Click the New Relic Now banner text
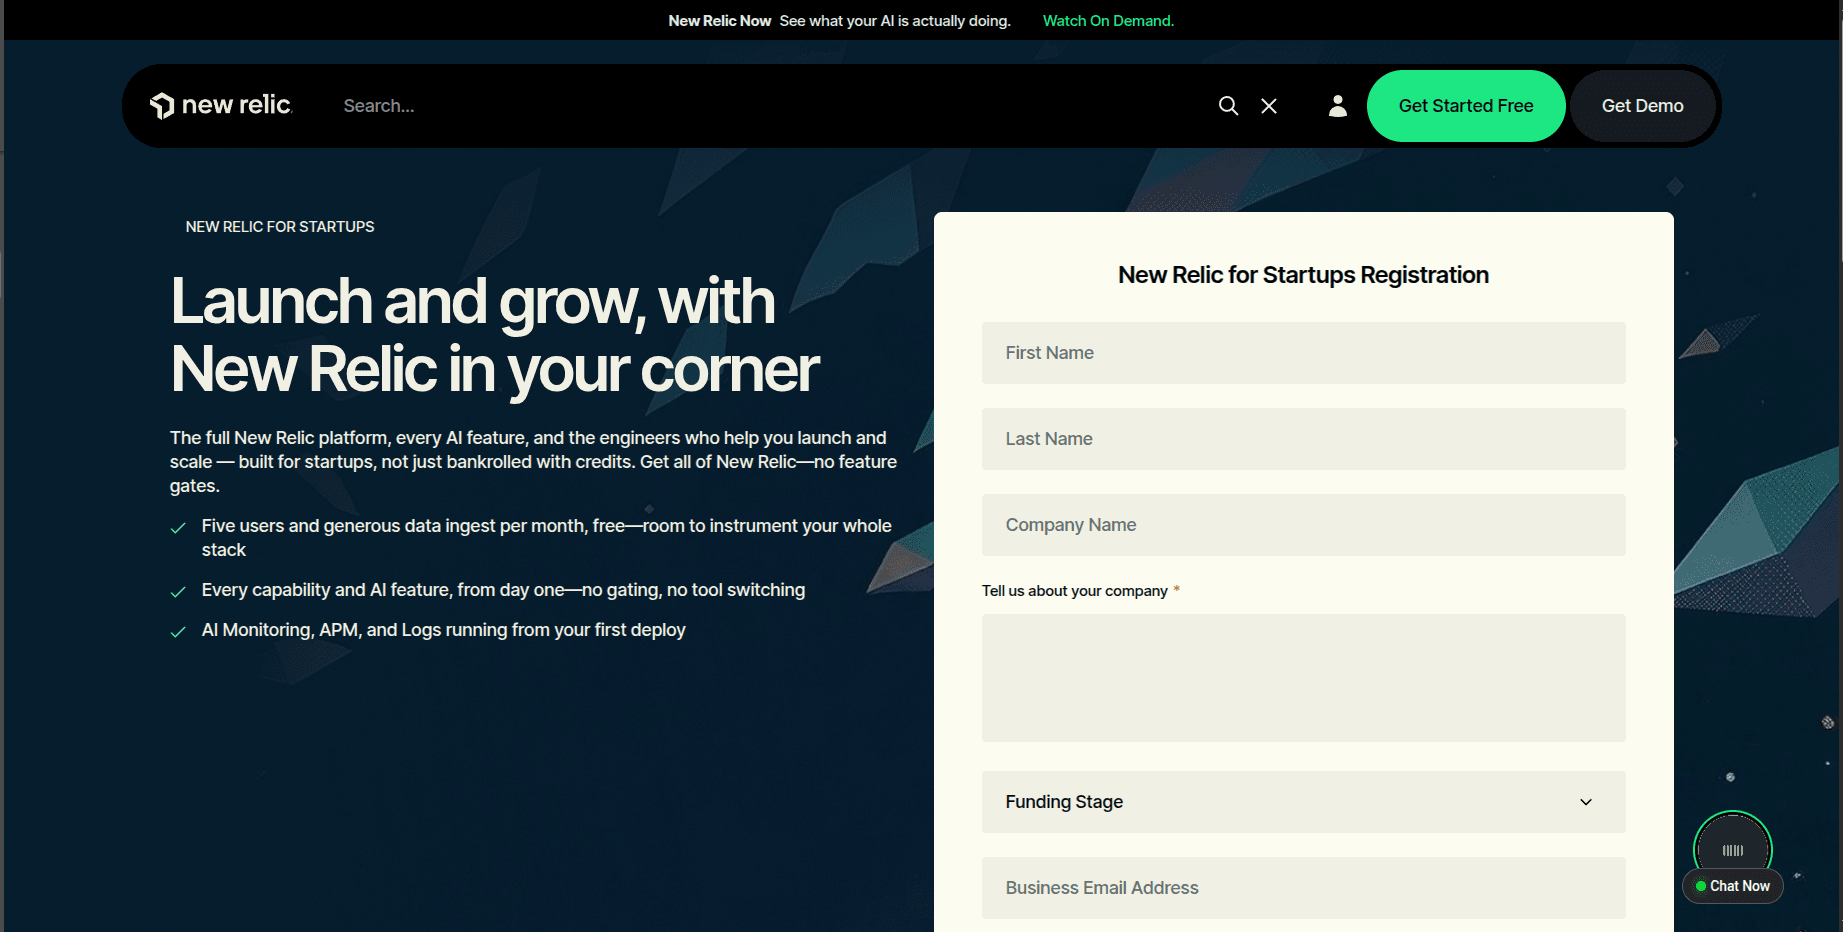The image size is (1843, 932). point(719,20)
